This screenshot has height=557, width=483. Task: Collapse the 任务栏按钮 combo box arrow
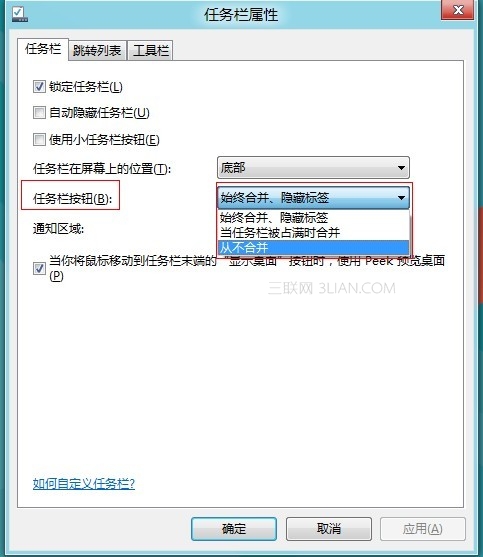point(401,197)
